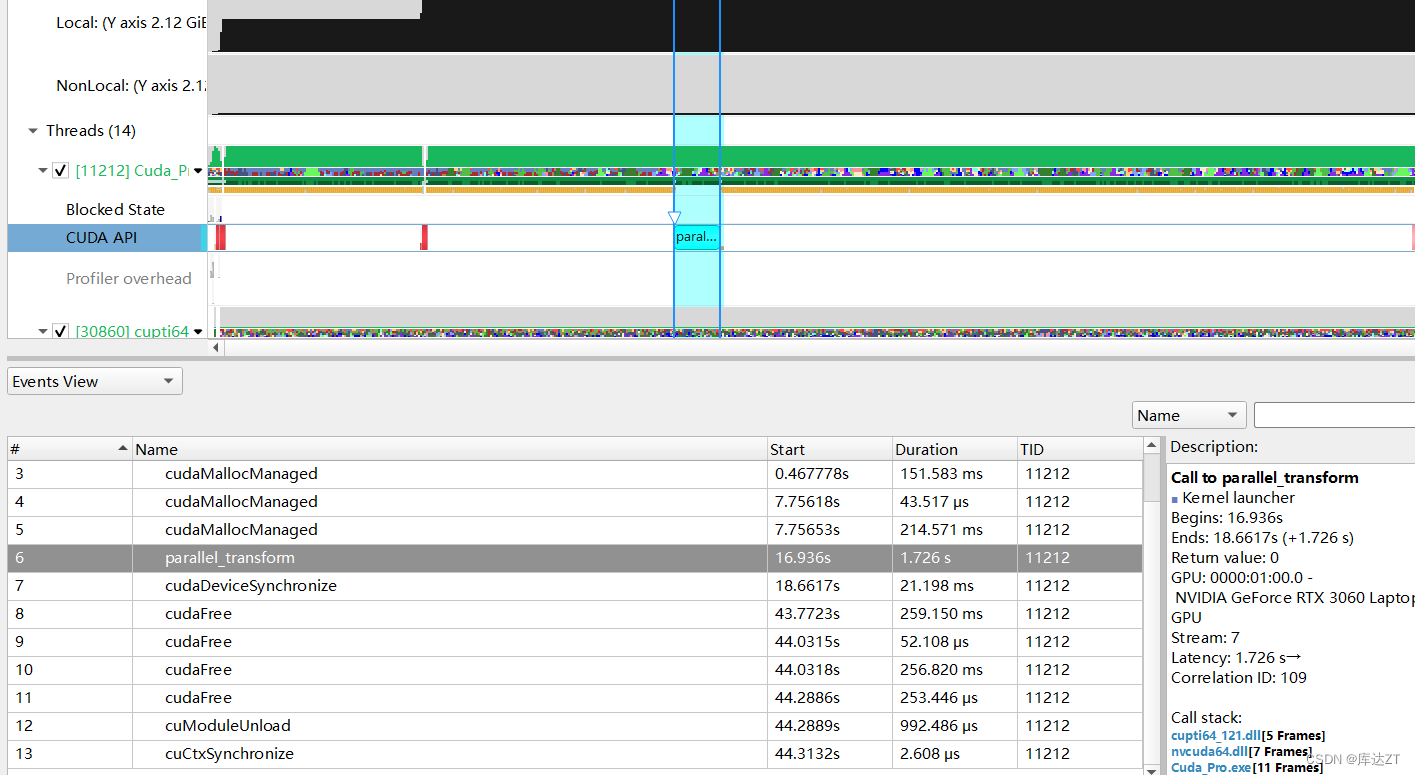Select the cudaDeviceSynchronize event row

pos(575,586)
